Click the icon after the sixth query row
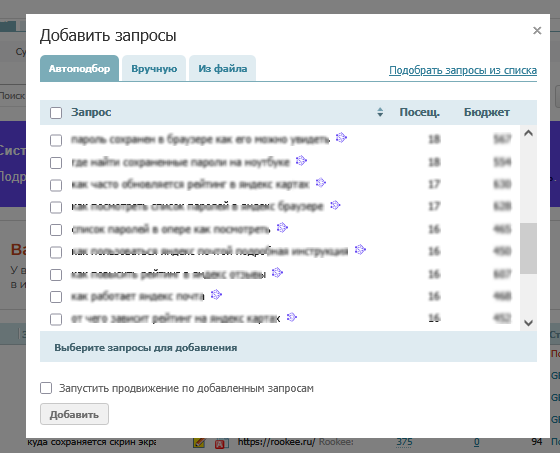The height and width of the screenshot is (453, 560). 360,249
